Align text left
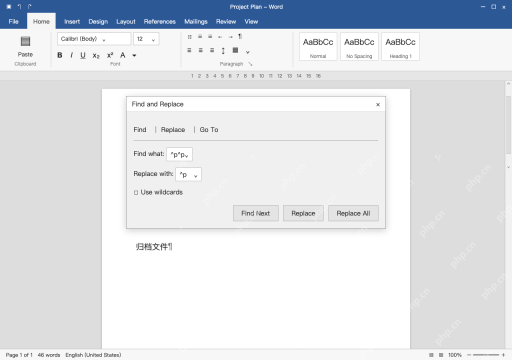The image size is (512, 360). pyautogui.click(x=189, y=50)
